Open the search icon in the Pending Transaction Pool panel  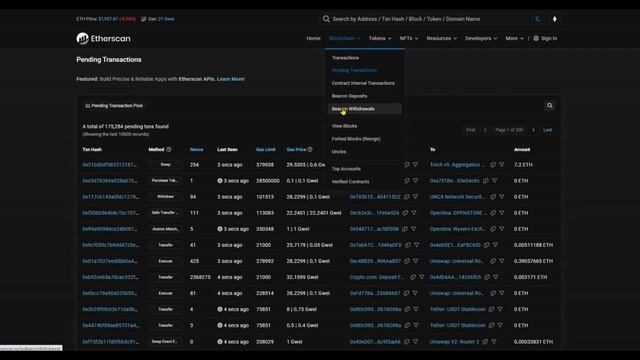pyautogui.click(x=549, y=106)
